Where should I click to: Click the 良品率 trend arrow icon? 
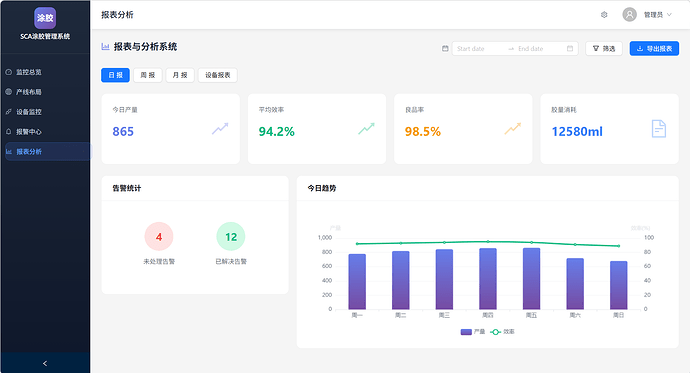click(x=513, y=129)
